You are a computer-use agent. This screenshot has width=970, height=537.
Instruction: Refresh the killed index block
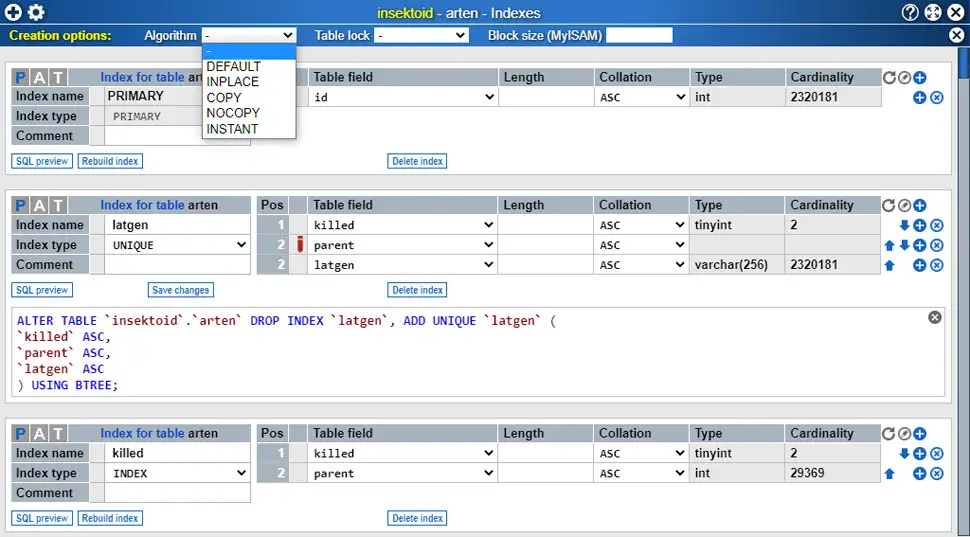pos(889,434)
